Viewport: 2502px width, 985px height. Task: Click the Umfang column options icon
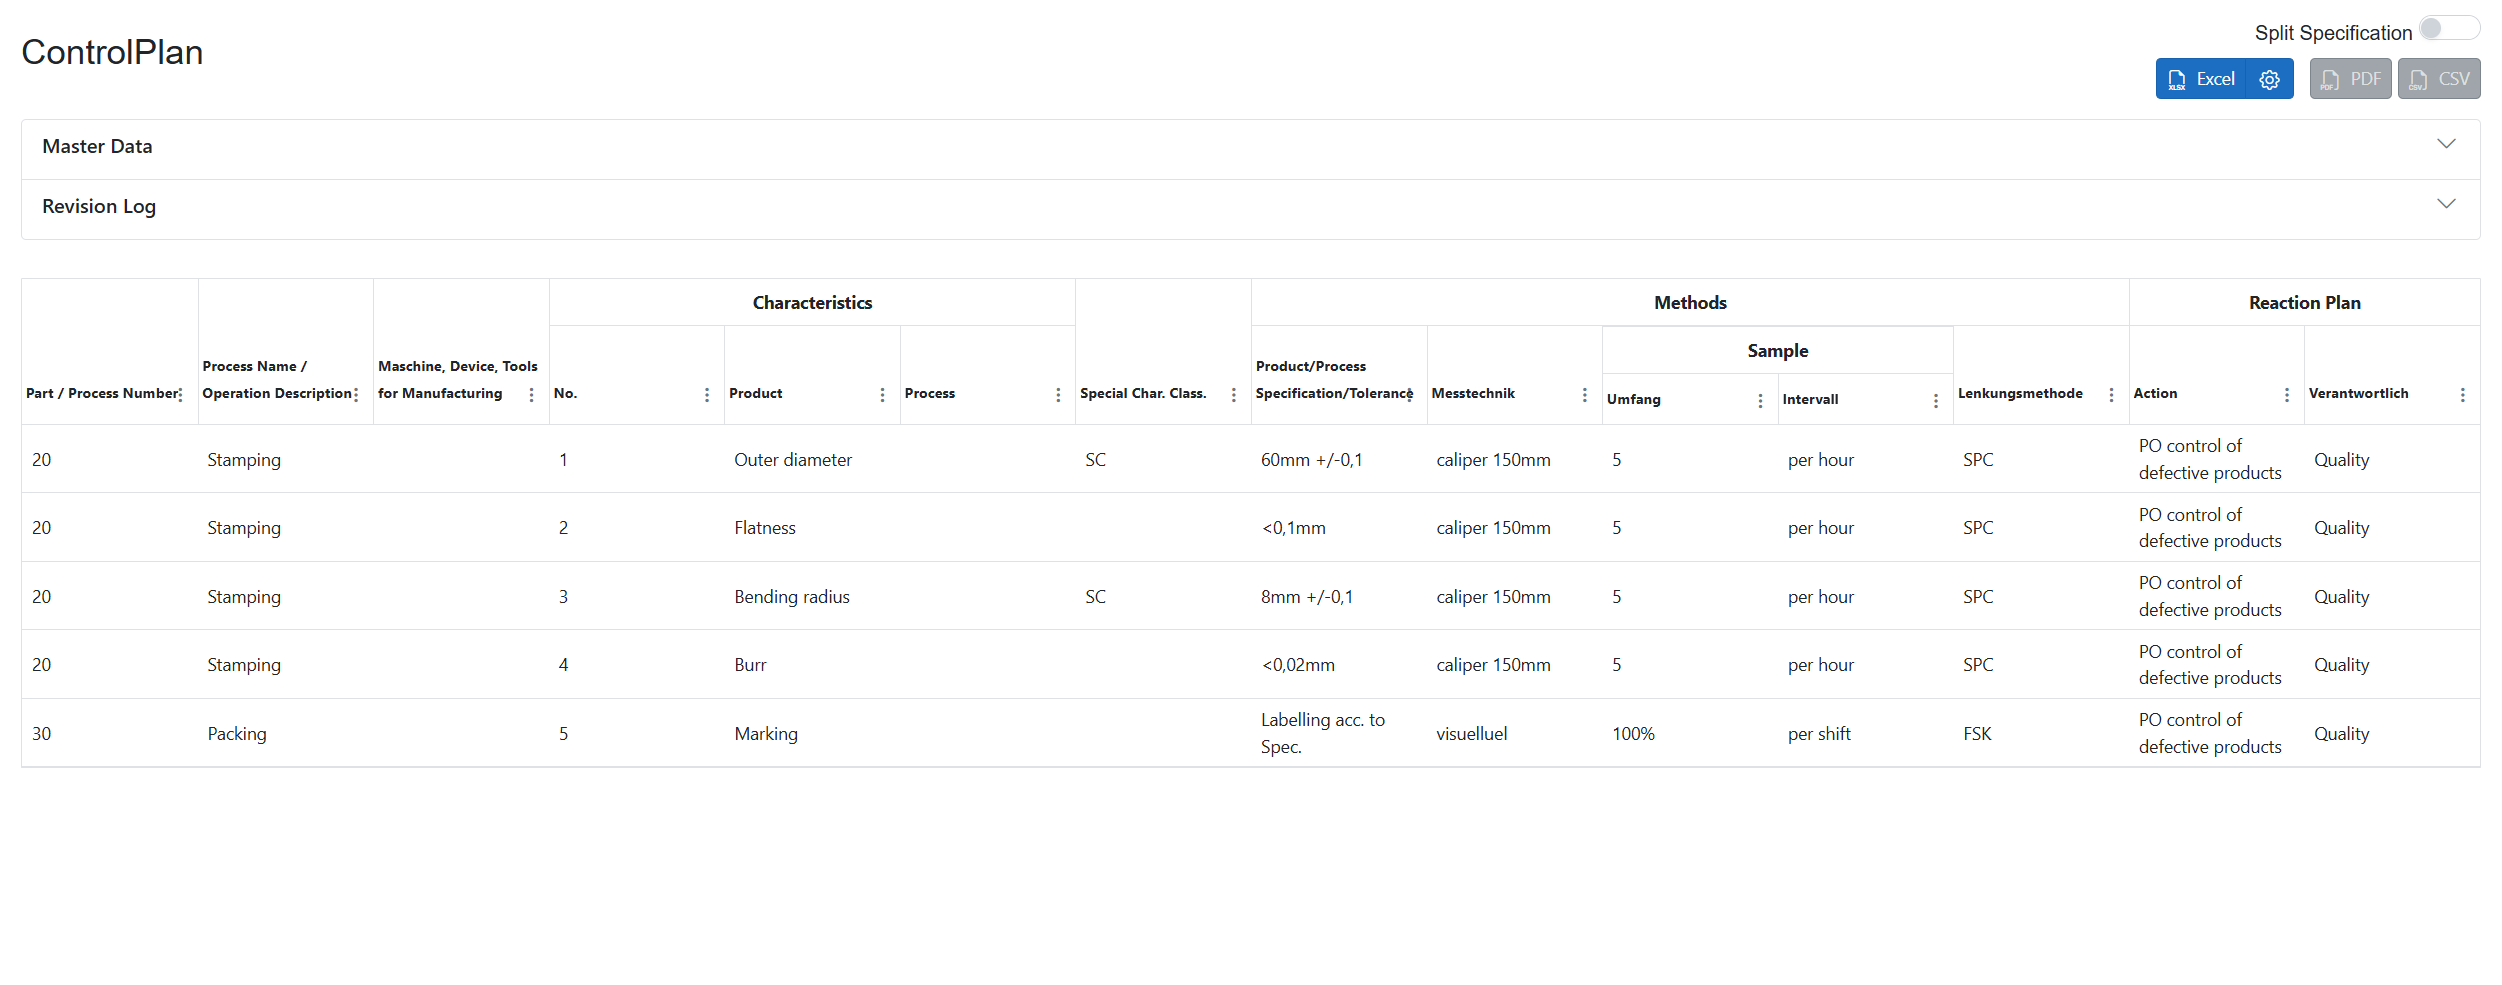1760,400
